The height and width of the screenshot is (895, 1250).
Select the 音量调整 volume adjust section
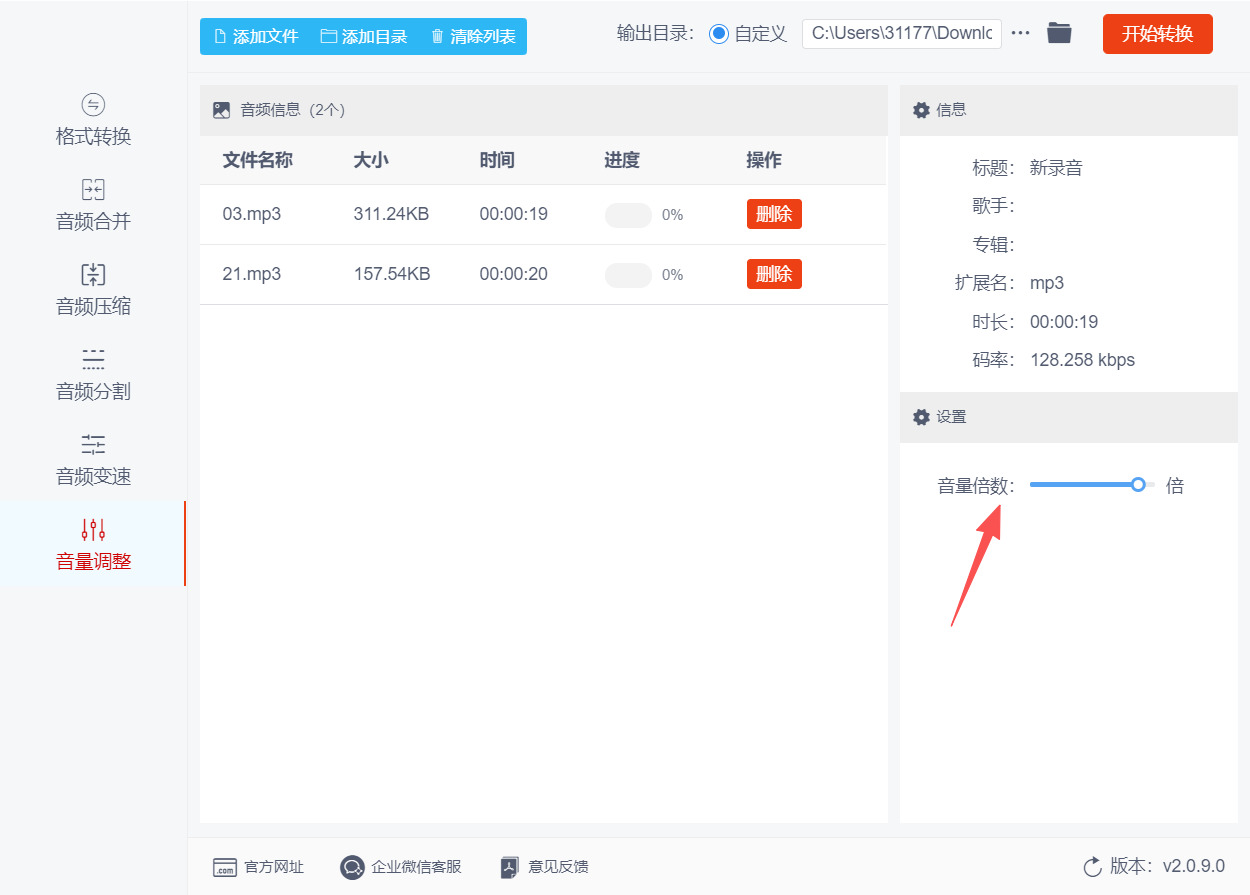93,544
